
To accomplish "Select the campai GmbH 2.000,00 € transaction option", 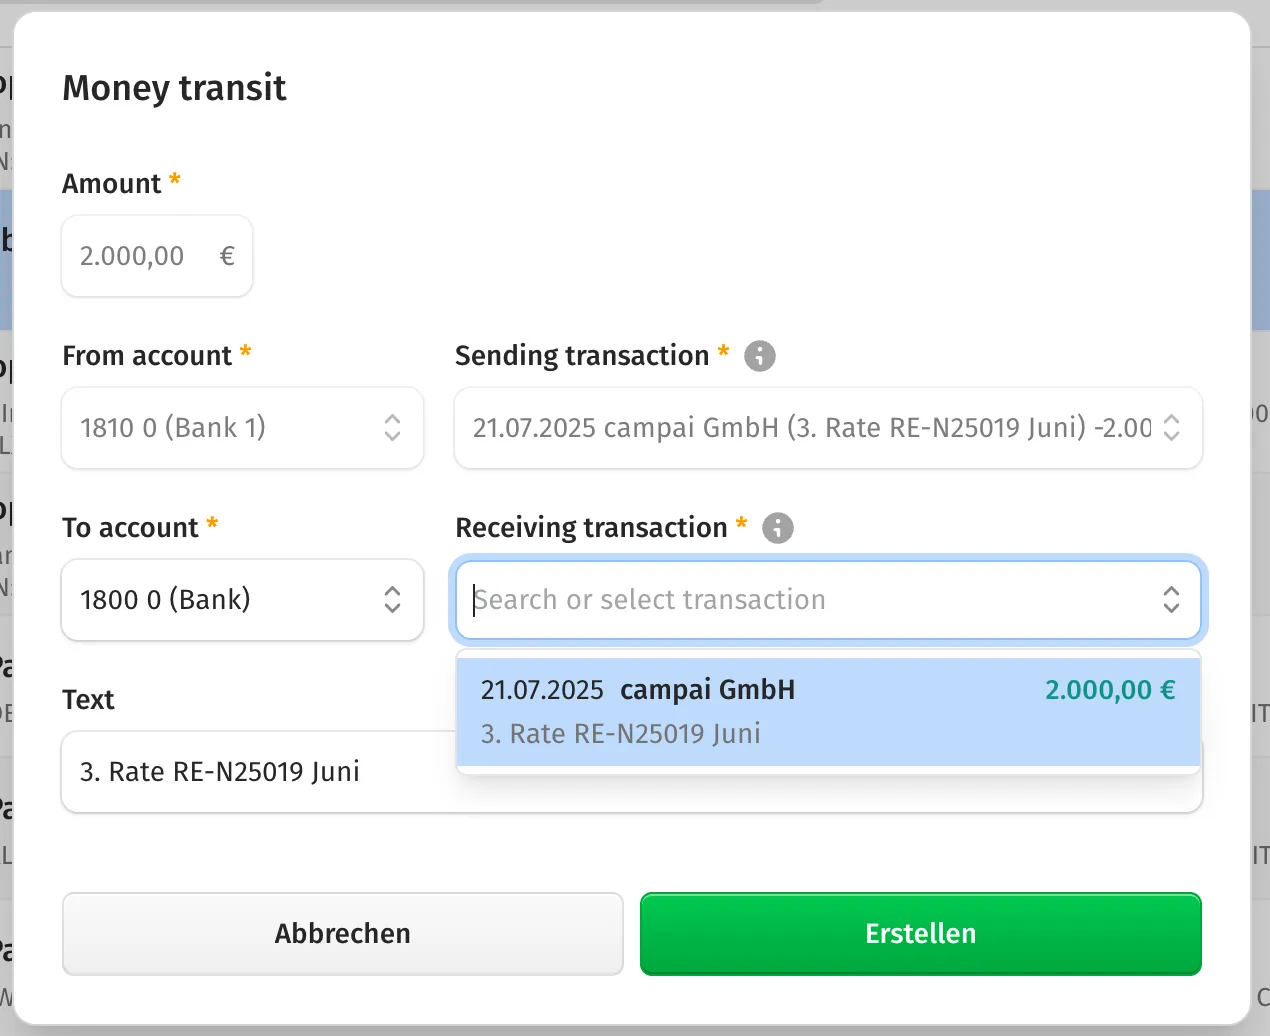I will (x=828, y=712).
